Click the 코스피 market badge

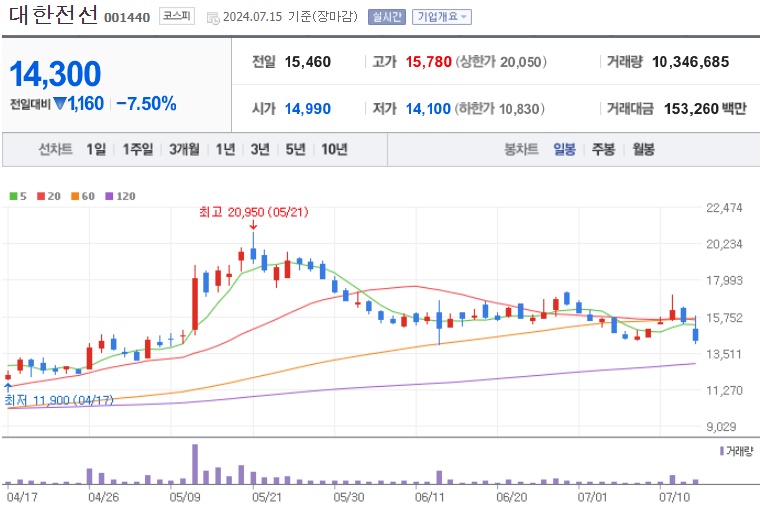176,16
